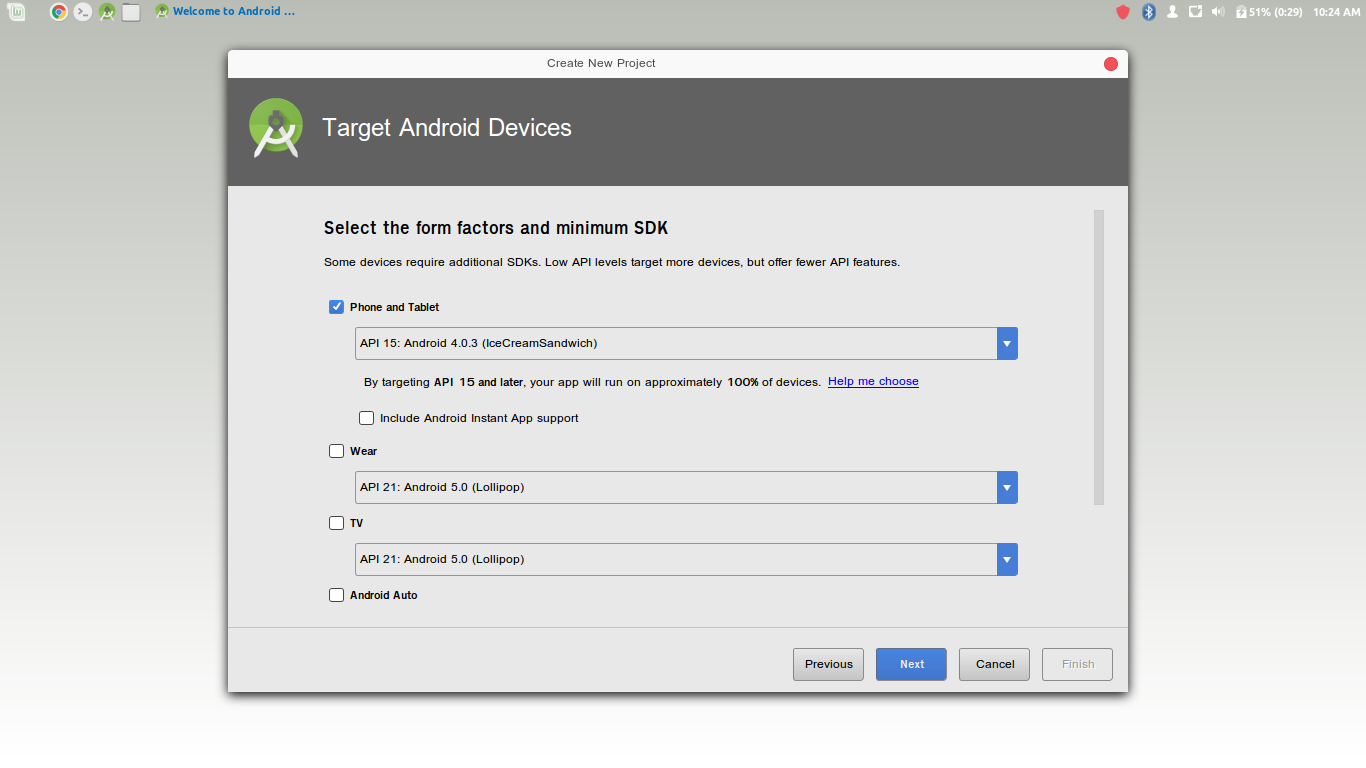Click the Android Studio panel launcher

(107, 12)
